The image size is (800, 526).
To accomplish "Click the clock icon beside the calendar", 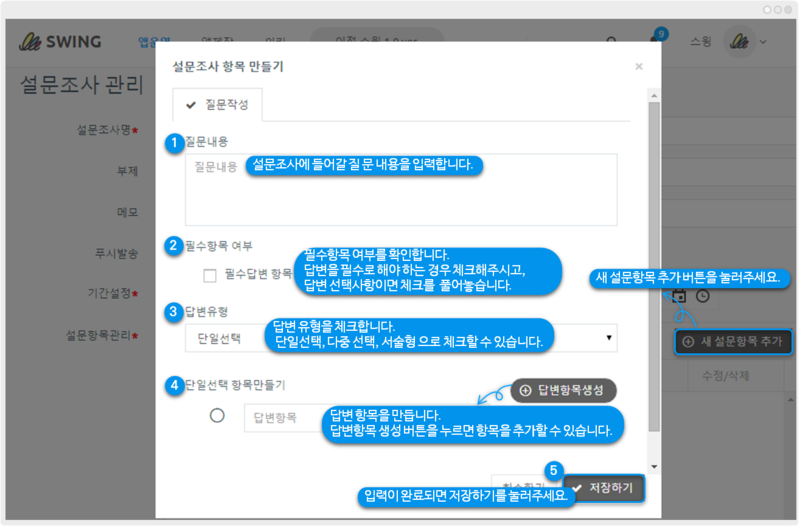I will point(703,296).
